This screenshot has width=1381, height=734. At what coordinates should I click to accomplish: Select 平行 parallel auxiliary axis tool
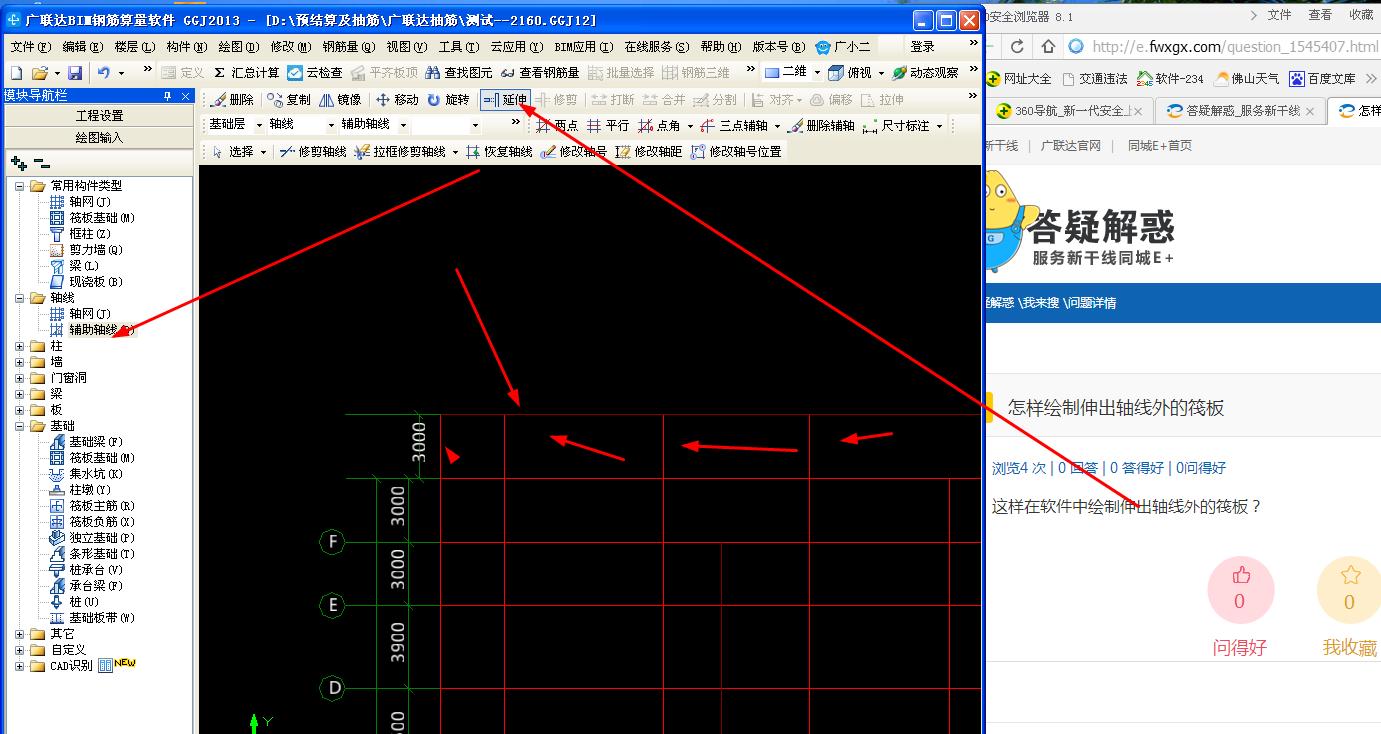608,125
